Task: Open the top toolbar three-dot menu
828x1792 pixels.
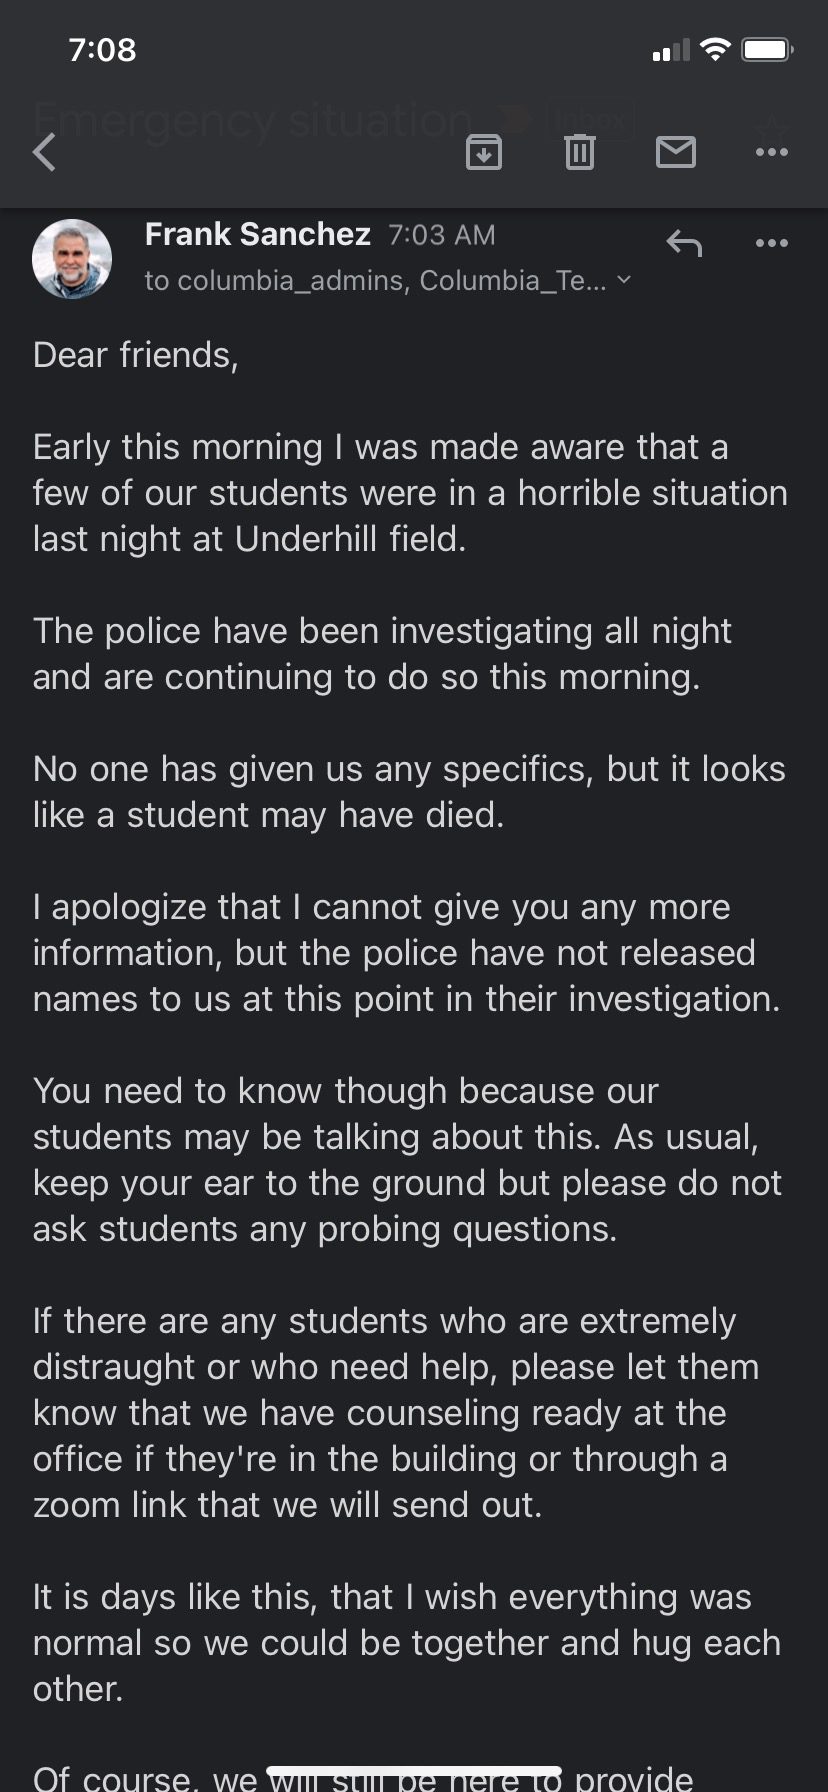Action: click(772, 152)
